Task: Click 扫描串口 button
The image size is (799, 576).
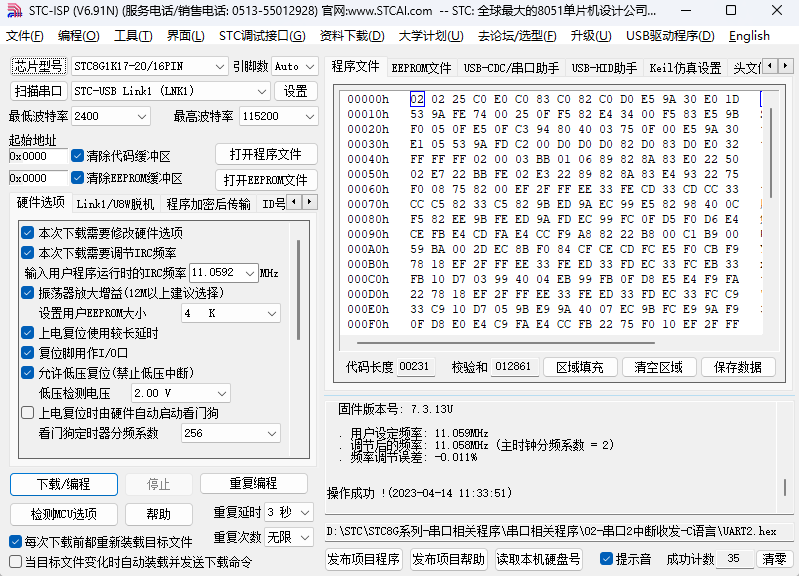Action: (38, 91)
